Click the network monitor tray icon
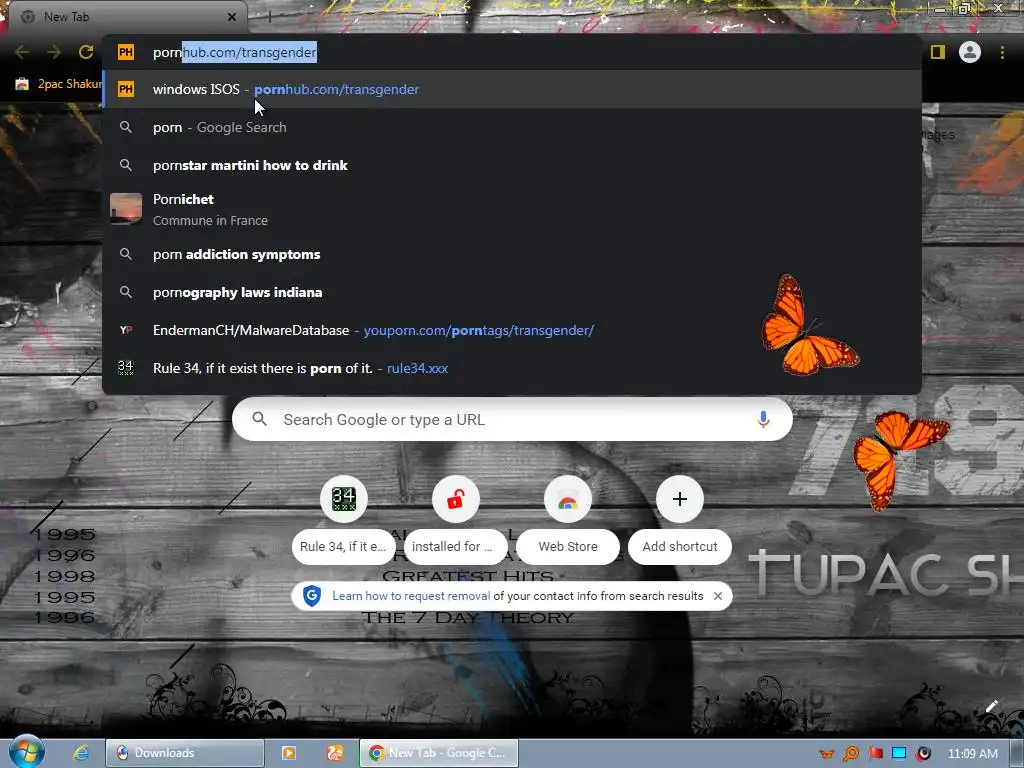1024x768 pixels. coord(899,754)
